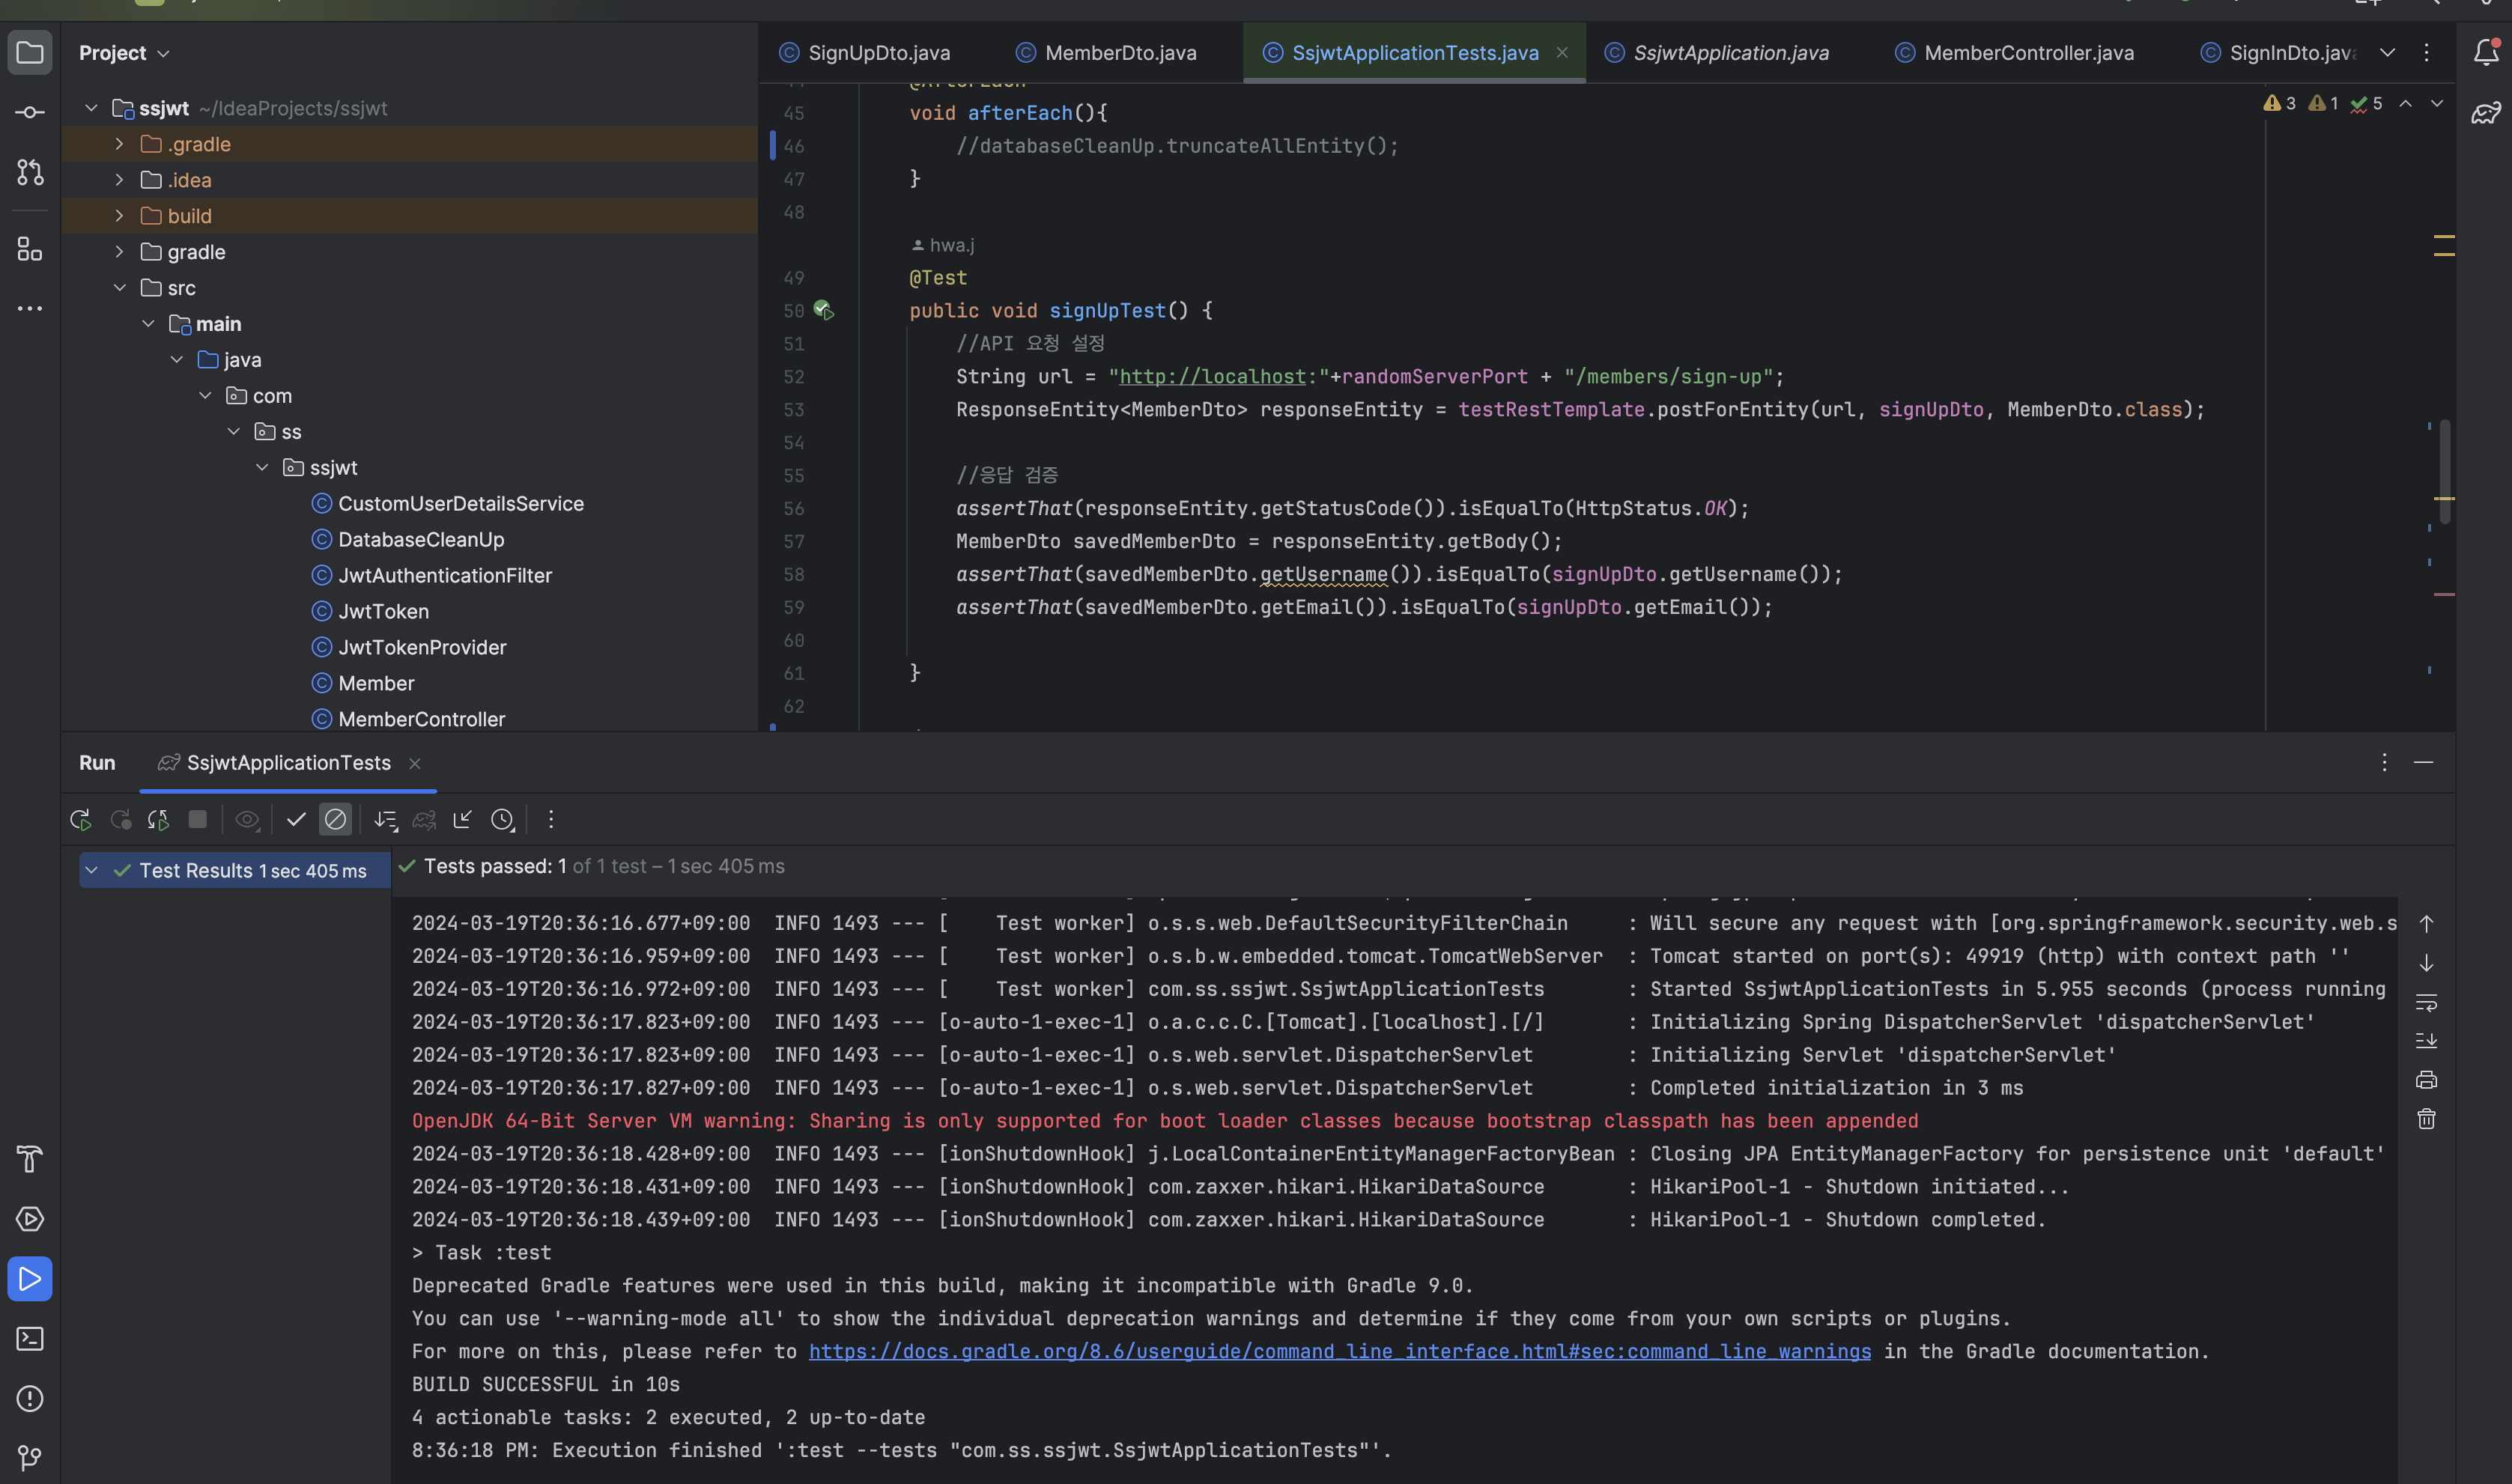Click the Import Tests from File icon
The width and height of the screenshot is (2512, 1484).
tap(462, 820)
